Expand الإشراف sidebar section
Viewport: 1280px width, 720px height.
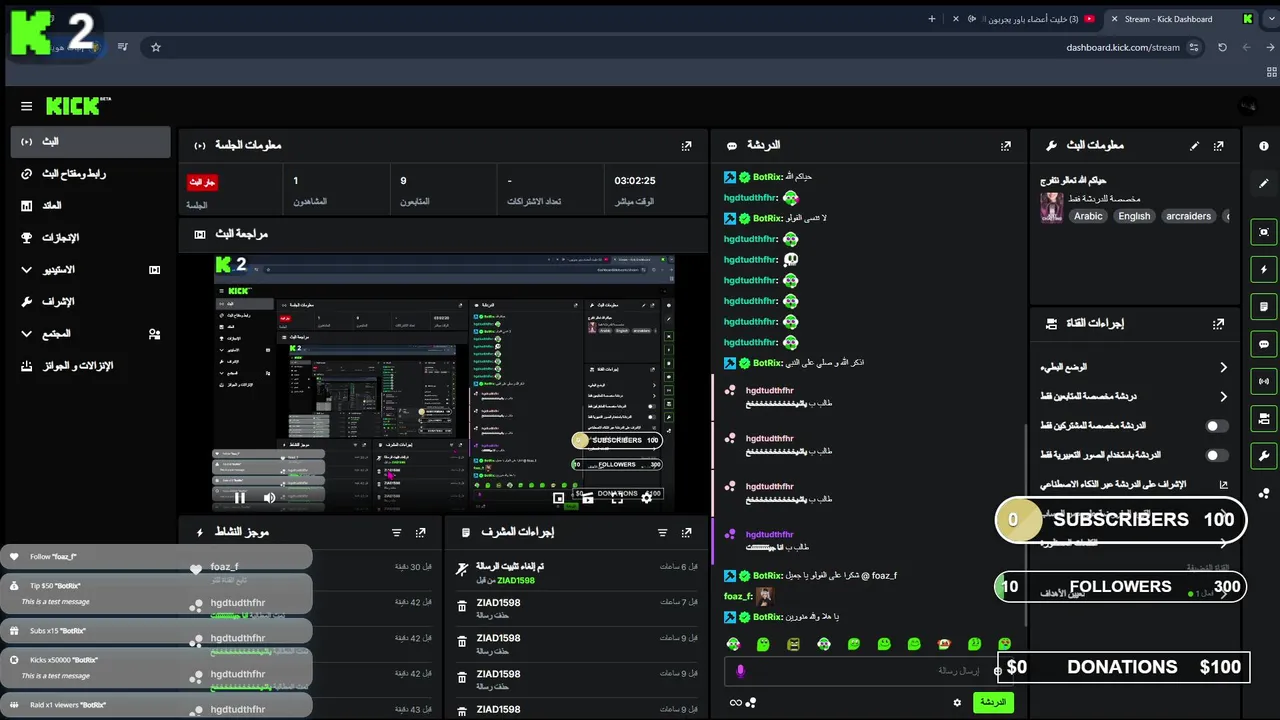tap(90, 302)
